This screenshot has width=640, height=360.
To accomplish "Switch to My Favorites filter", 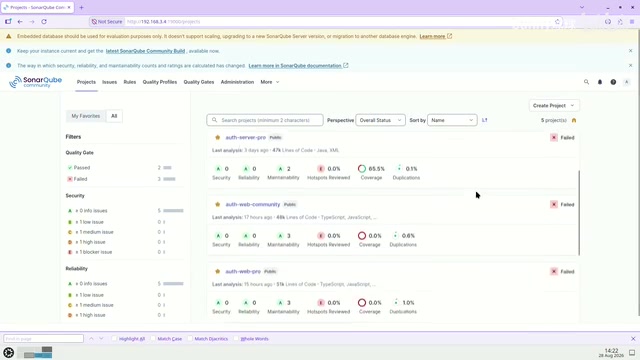I will click(x=86, y=116).
